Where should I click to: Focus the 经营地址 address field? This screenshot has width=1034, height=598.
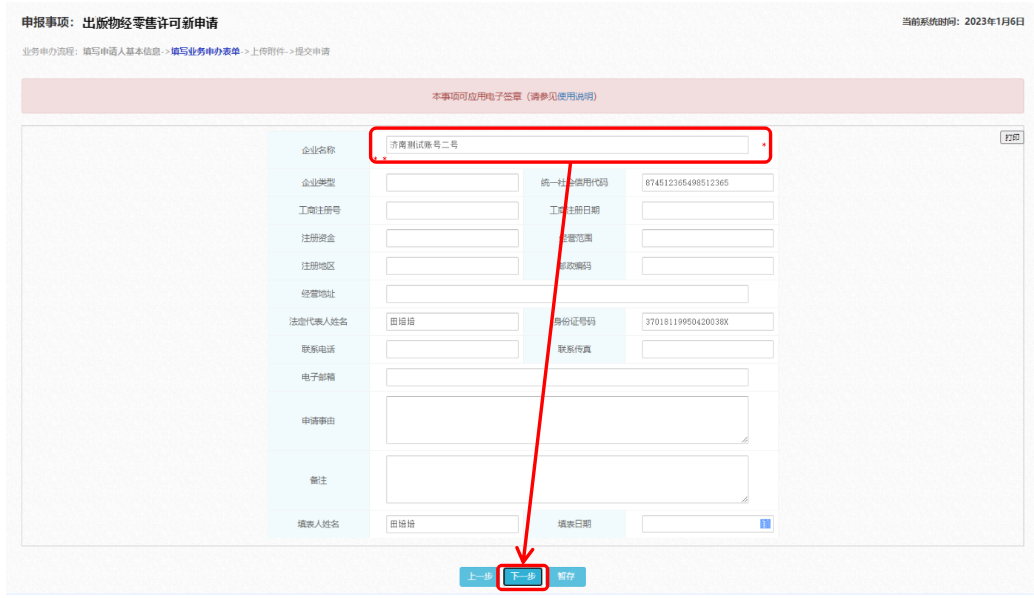(567, 294)
